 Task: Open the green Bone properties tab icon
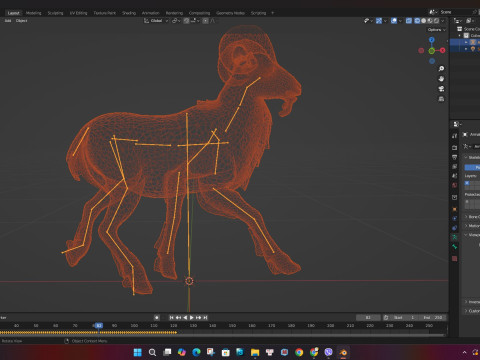(x=455, y=247)
